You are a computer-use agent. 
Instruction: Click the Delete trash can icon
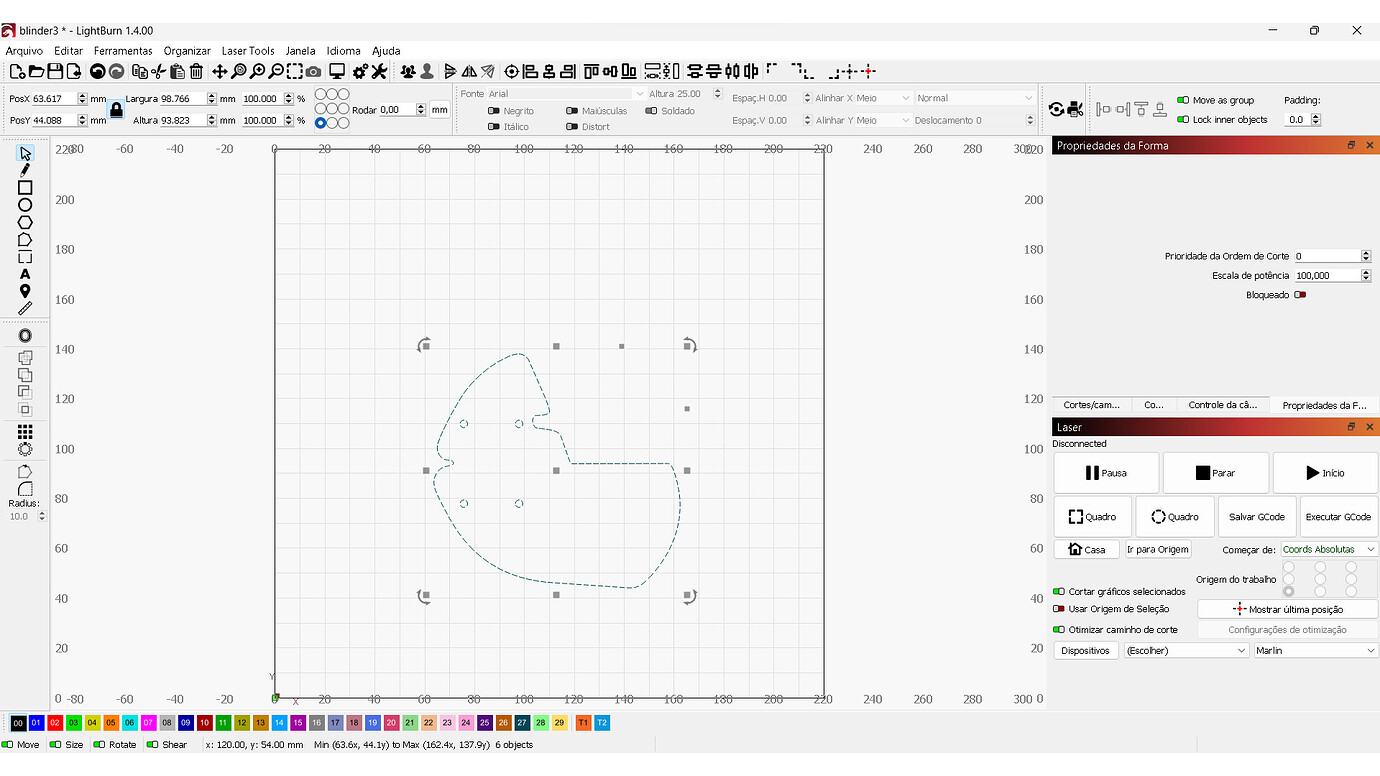click(196, 71)
